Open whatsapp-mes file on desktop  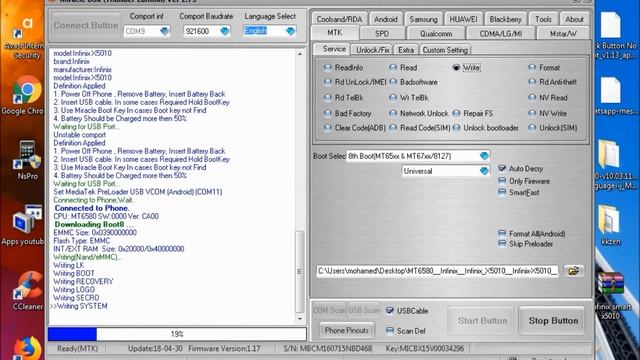(611, 96)
